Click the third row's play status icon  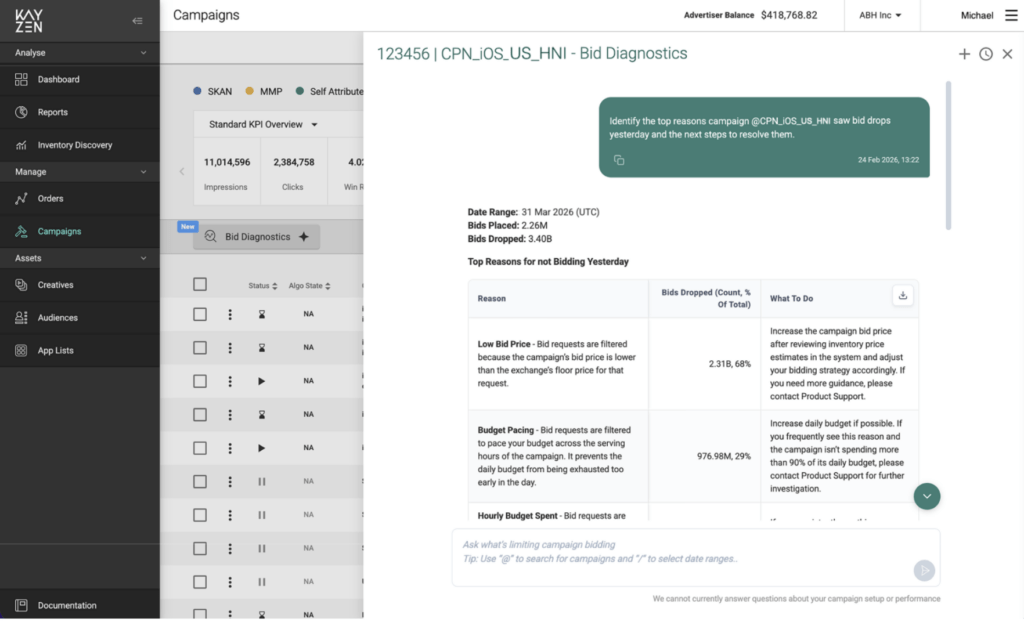[262, 381]
